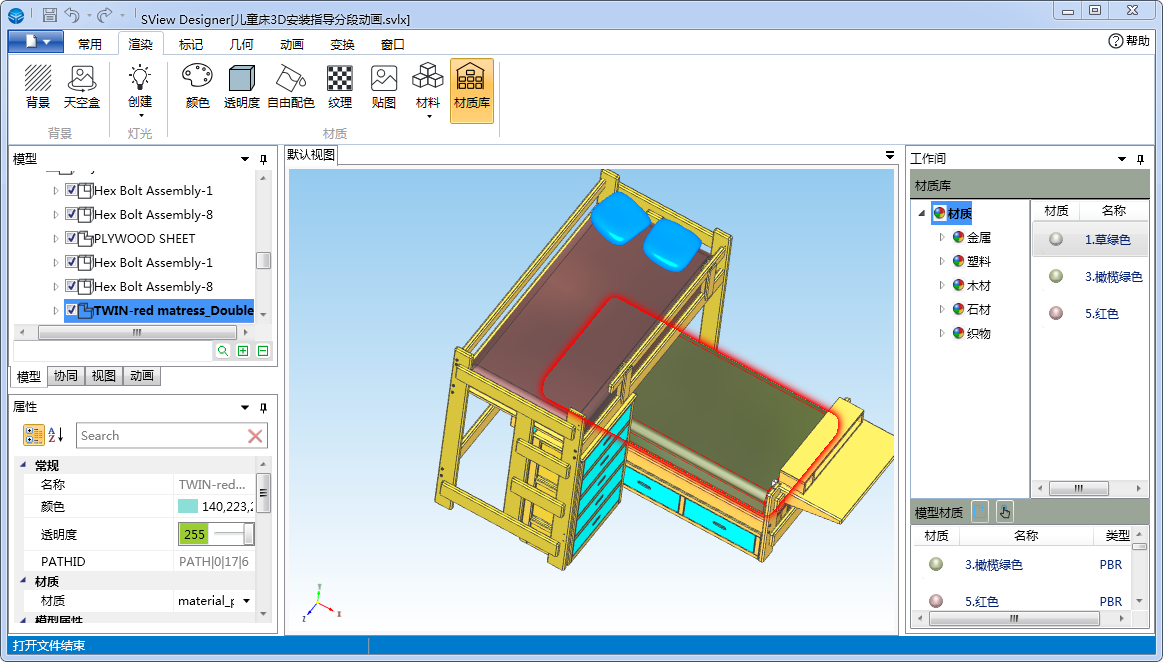Viewport: 1163px width, 662px height.
Task: Pin the 属性 panel
Action: pos(263,408)
